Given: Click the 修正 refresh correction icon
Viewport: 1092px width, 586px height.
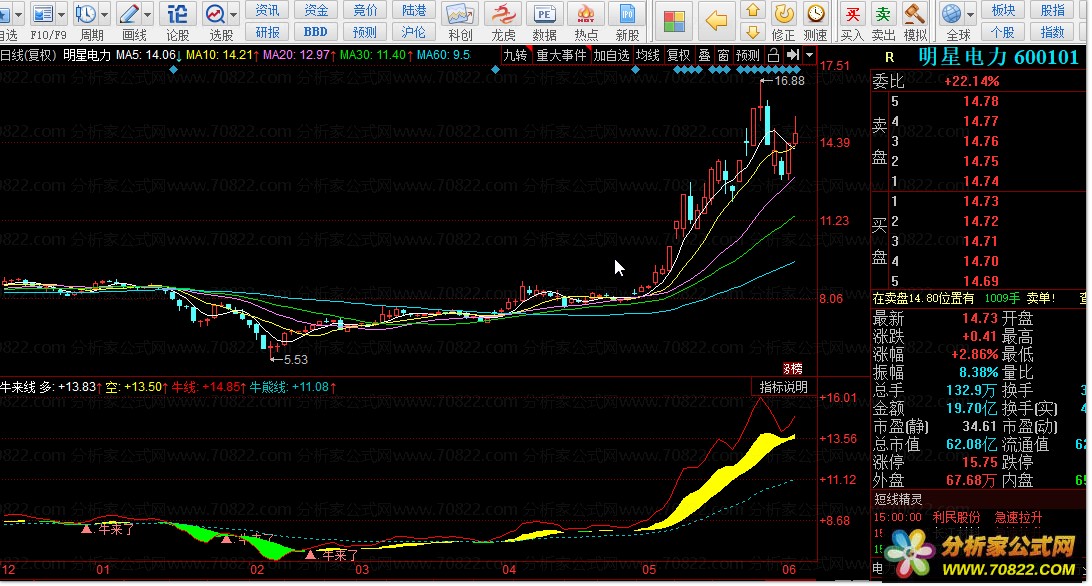Looking at the screenshot, I should [x=784, y=13].
